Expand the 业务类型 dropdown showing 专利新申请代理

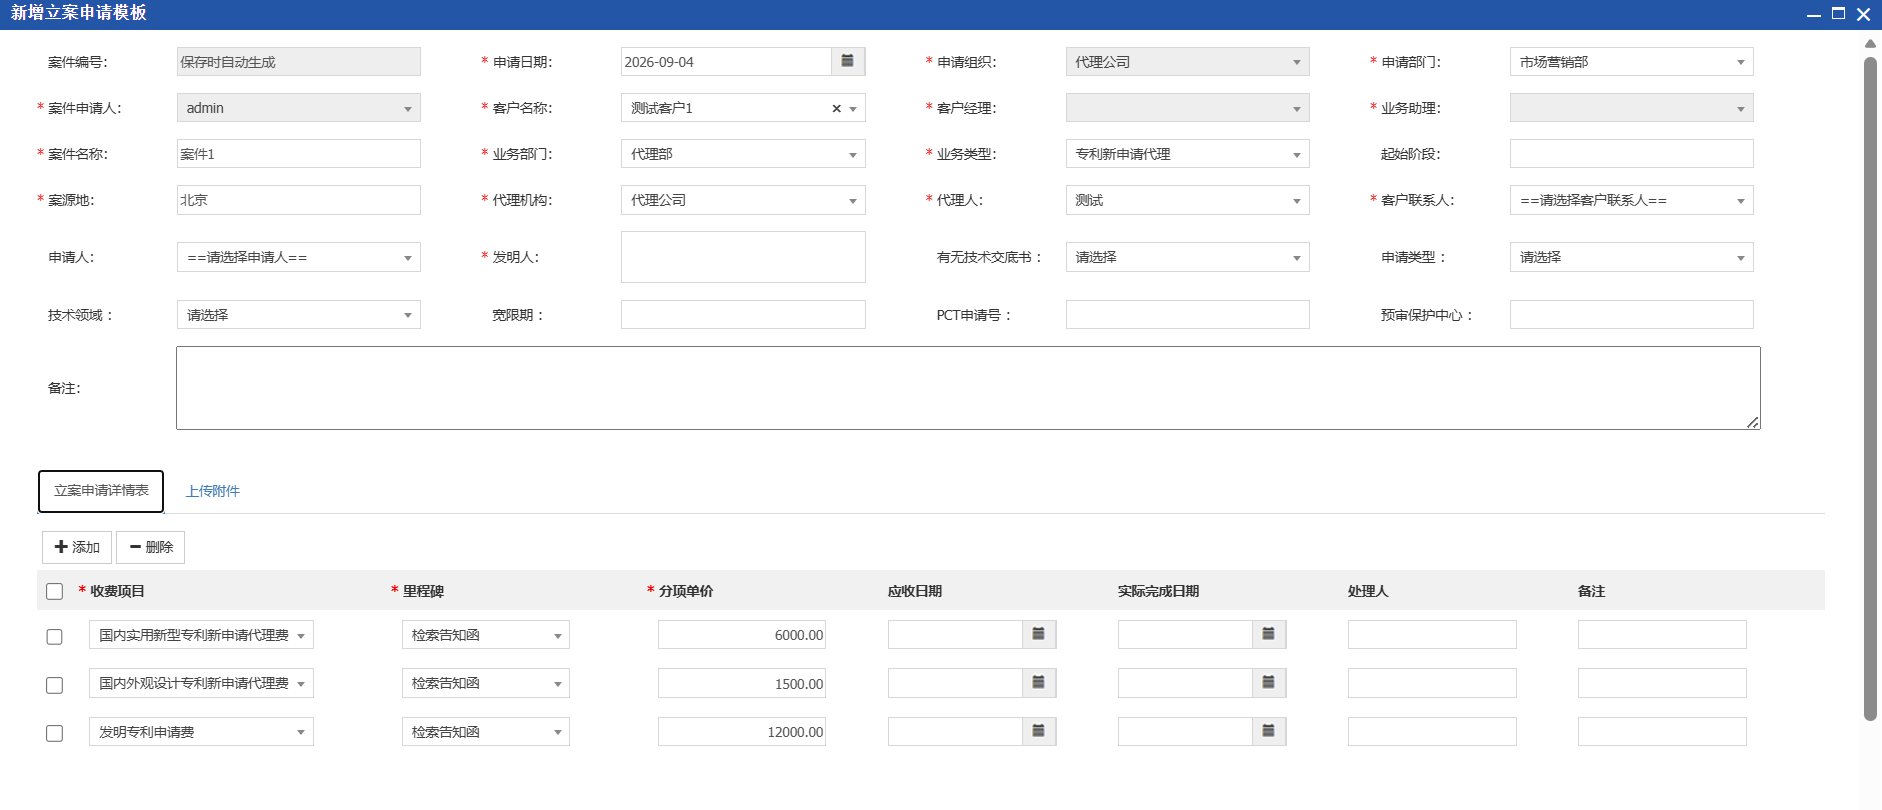[1187, 154]
